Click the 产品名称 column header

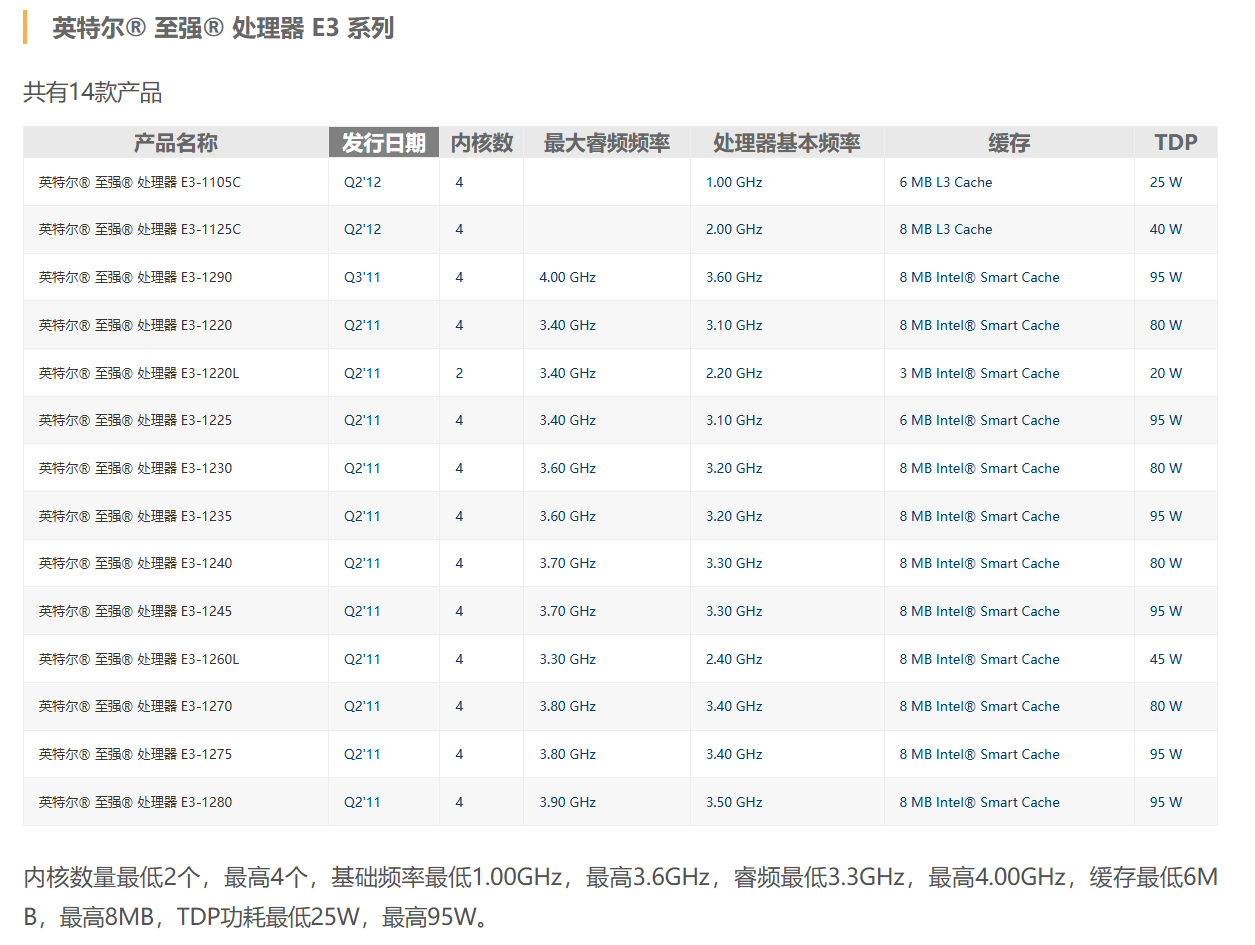click(x=176, y=143)
